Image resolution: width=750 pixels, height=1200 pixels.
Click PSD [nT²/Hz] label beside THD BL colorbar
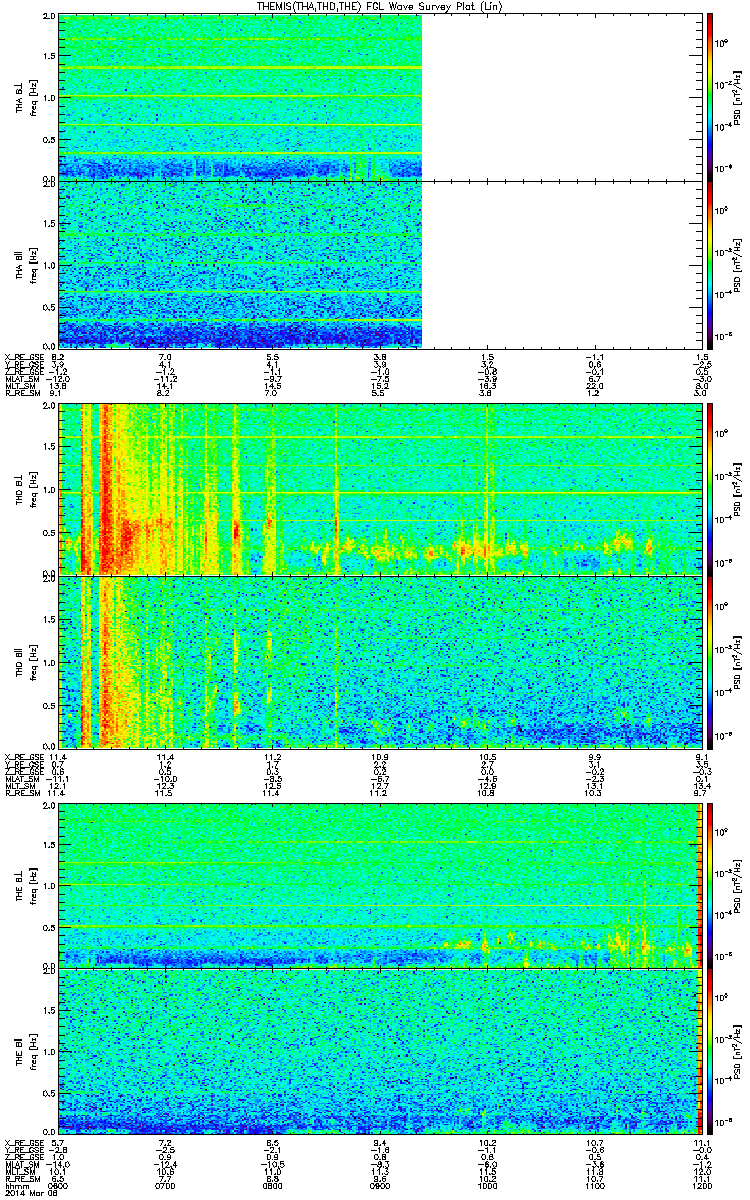pyautogui.click(x=738, y=488)
